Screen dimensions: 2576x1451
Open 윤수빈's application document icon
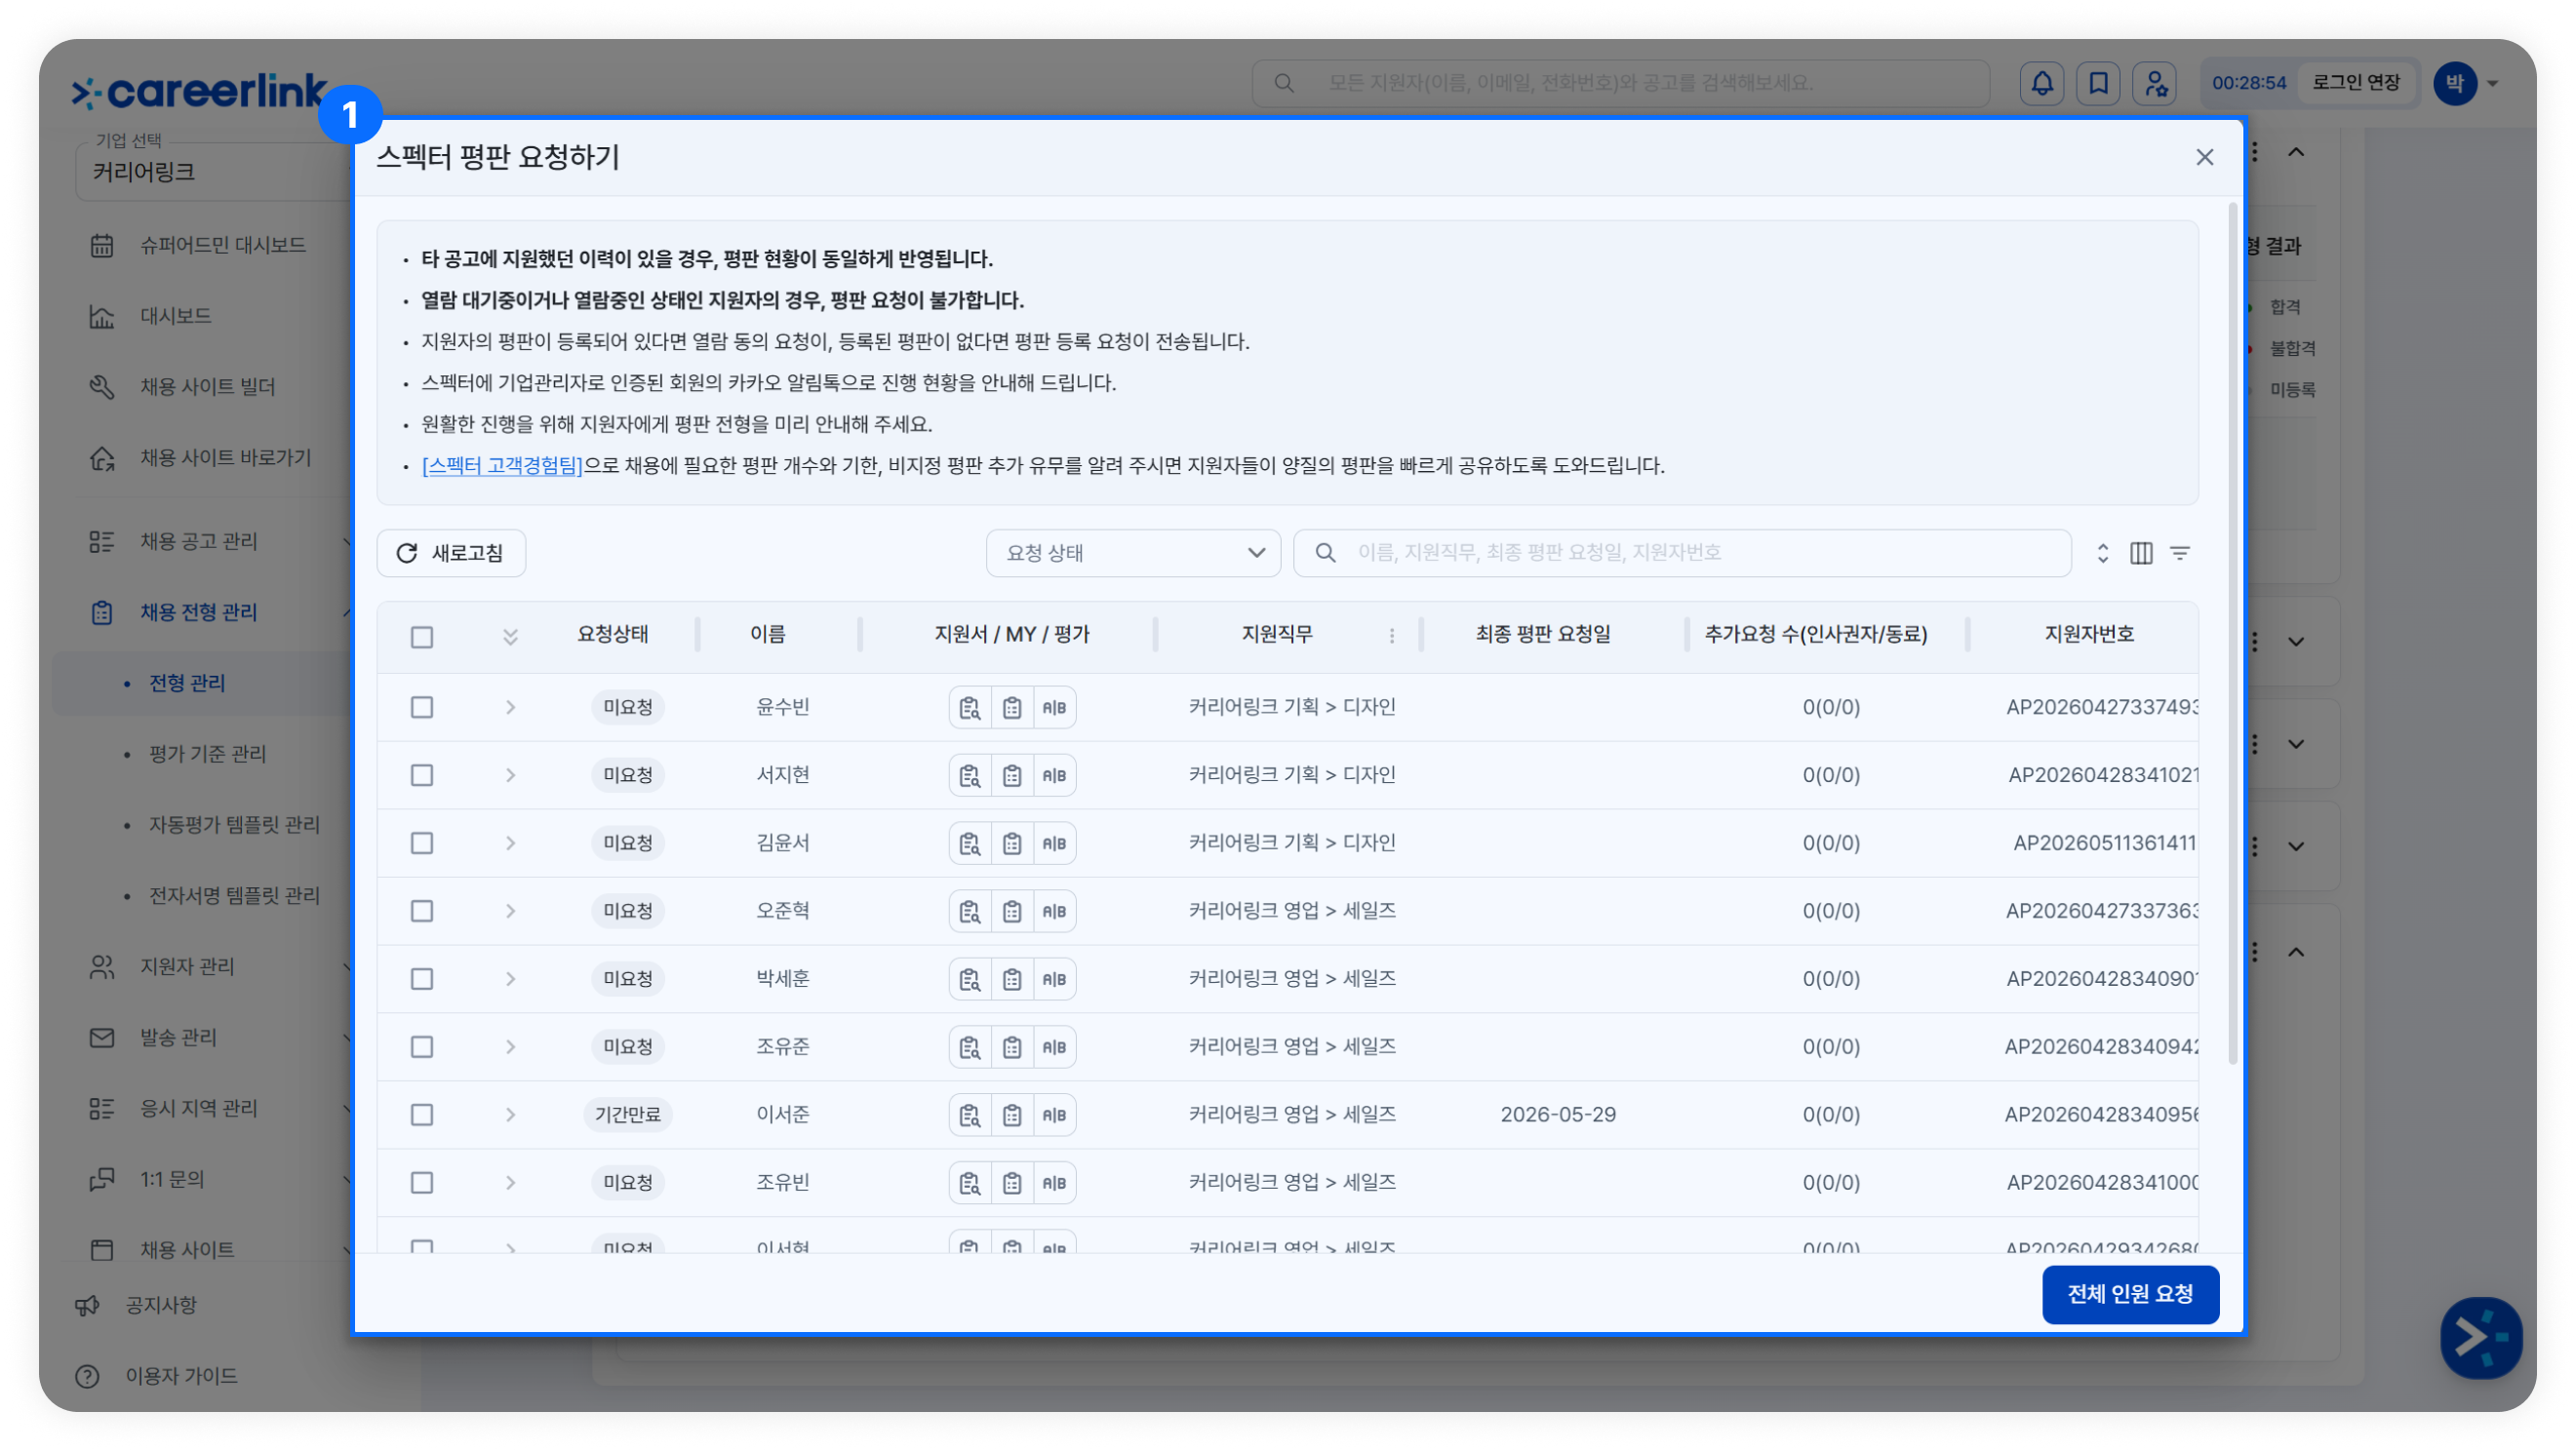click(x=969, y=708)
